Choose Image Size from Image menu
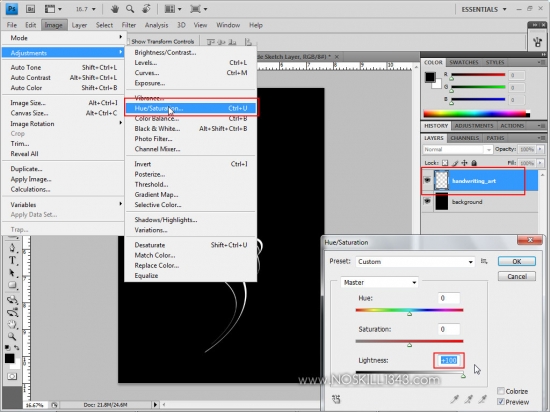 (x=64, y=103)
